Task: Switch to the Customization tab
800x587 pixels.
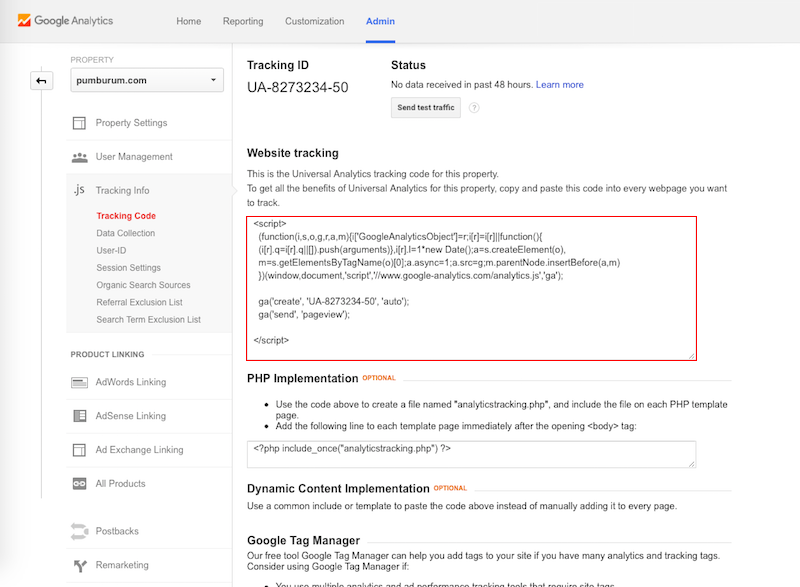Action: 314,21
